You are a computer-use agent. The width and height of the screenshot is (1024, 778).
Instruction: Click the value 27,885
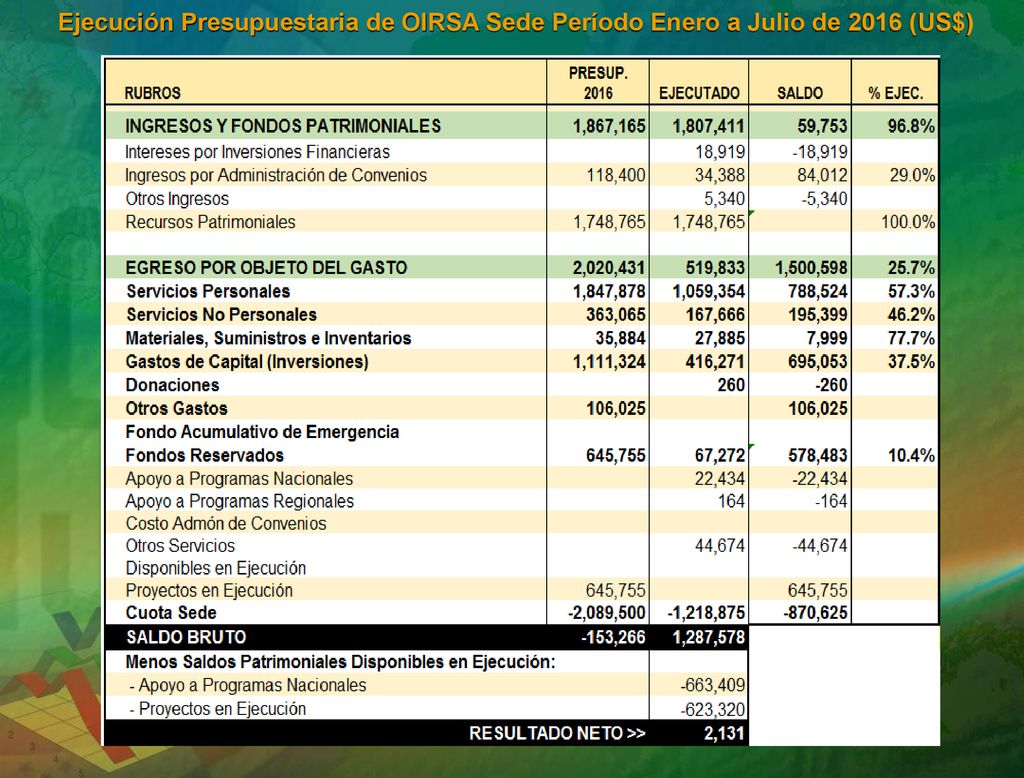click(720, 338)
